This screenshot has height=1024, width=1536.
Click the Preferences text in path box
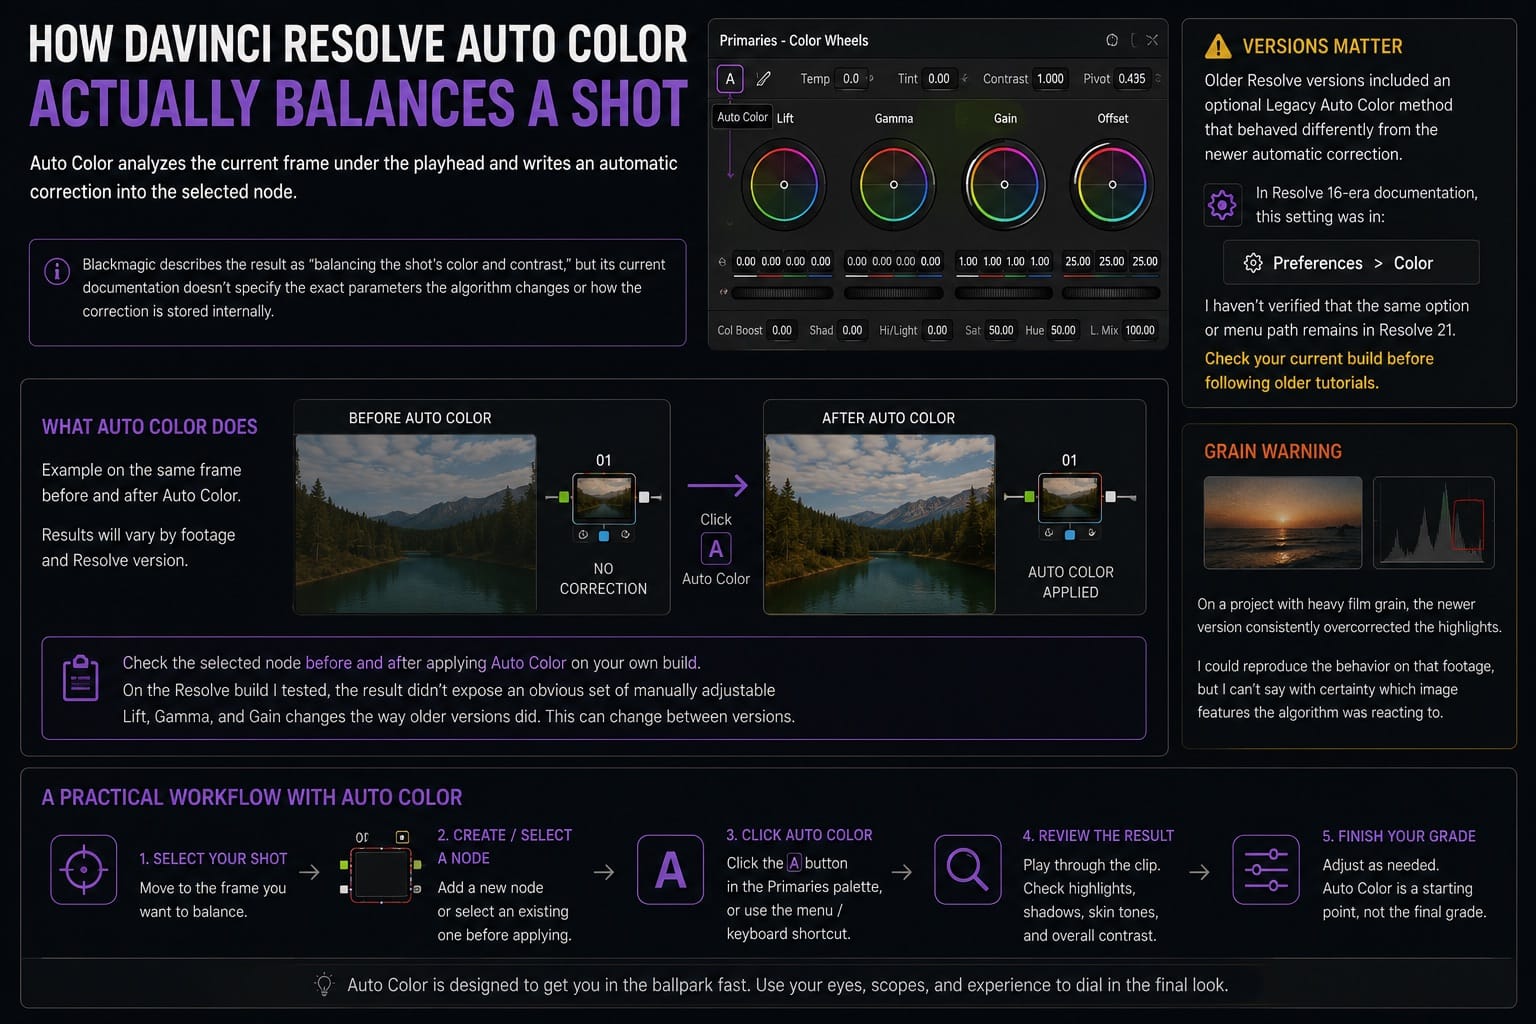tap(1317, 263)
